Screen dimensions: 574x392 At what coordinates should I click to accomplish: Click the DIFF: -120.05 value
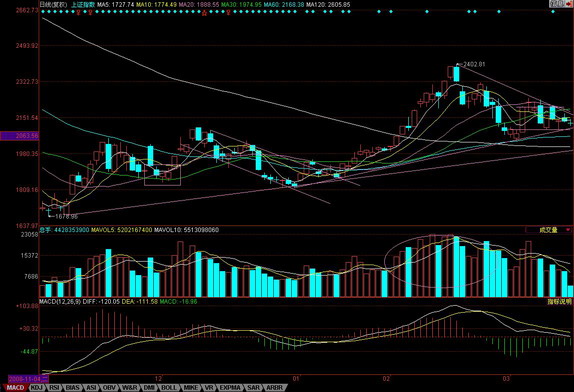[x=101, y=302]
